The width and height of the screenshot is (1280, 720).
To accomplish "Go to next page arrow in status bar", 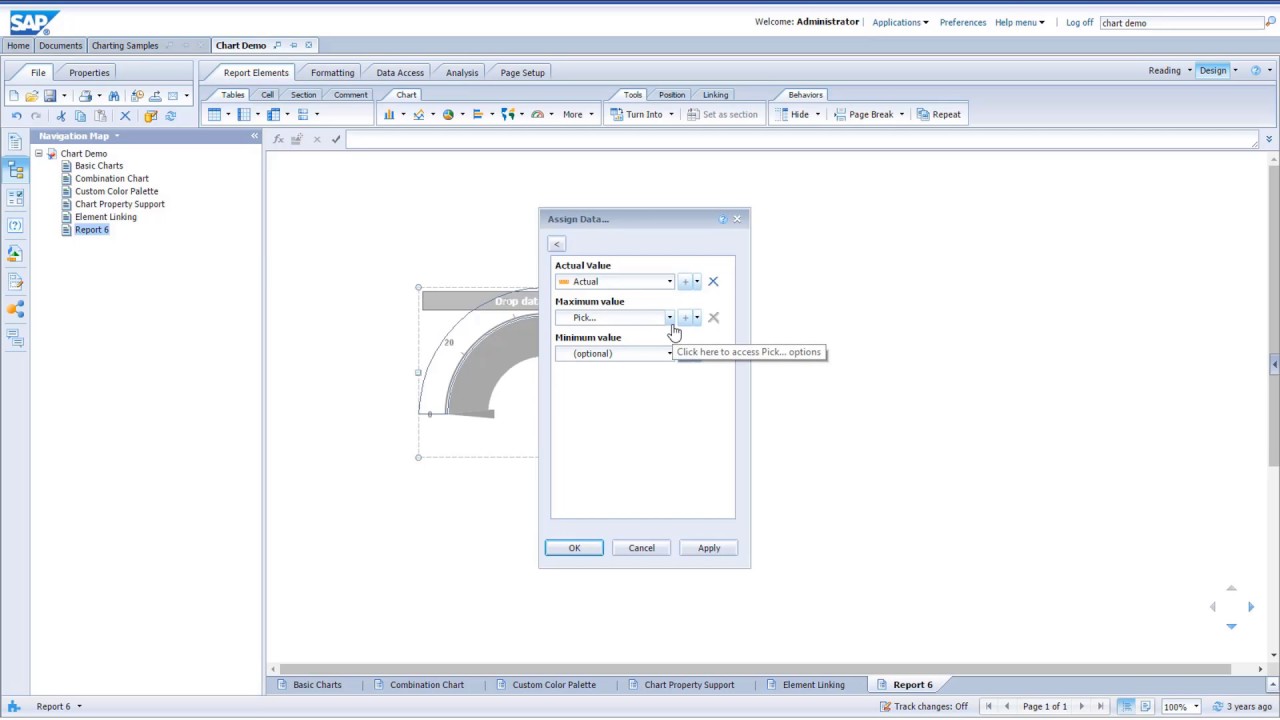I will [x=1081, y=707].
